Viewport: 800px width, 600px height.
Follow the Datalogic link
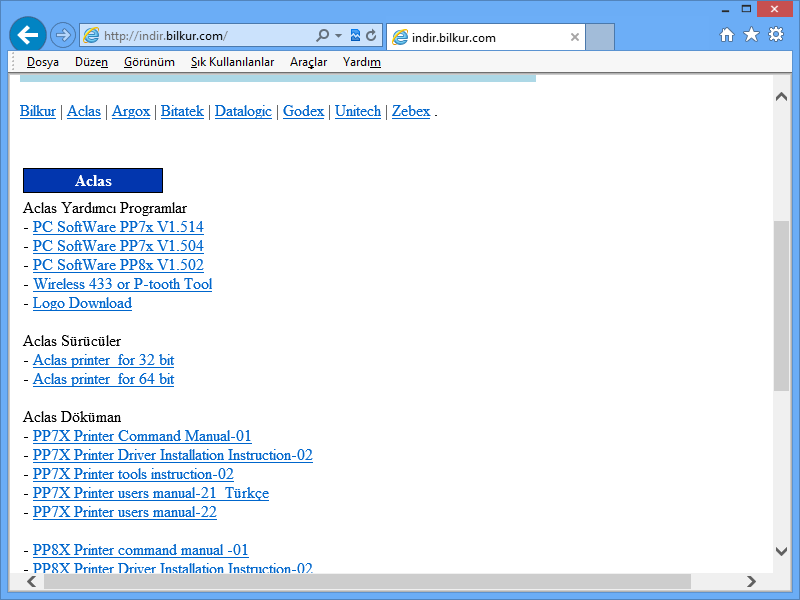[243, 111]
